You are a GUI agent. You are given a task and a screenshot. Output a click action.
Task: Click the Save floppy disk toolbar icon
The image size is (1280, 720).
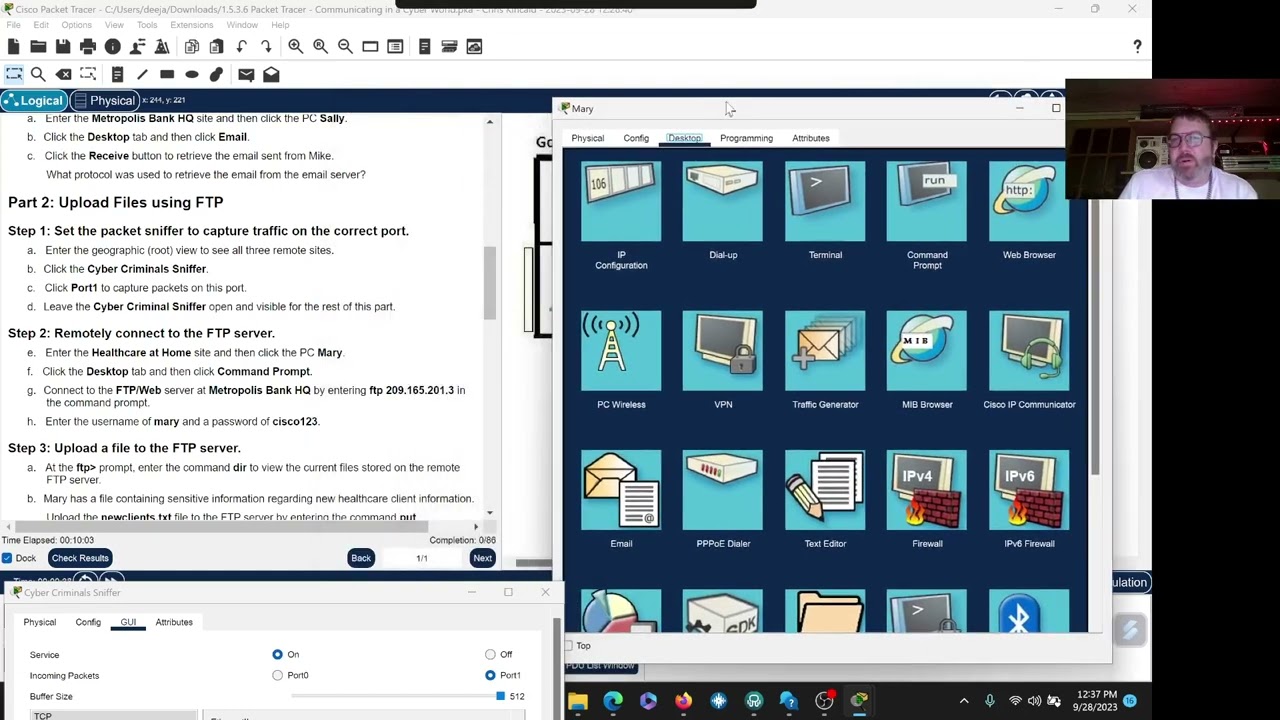click(63, 46)
